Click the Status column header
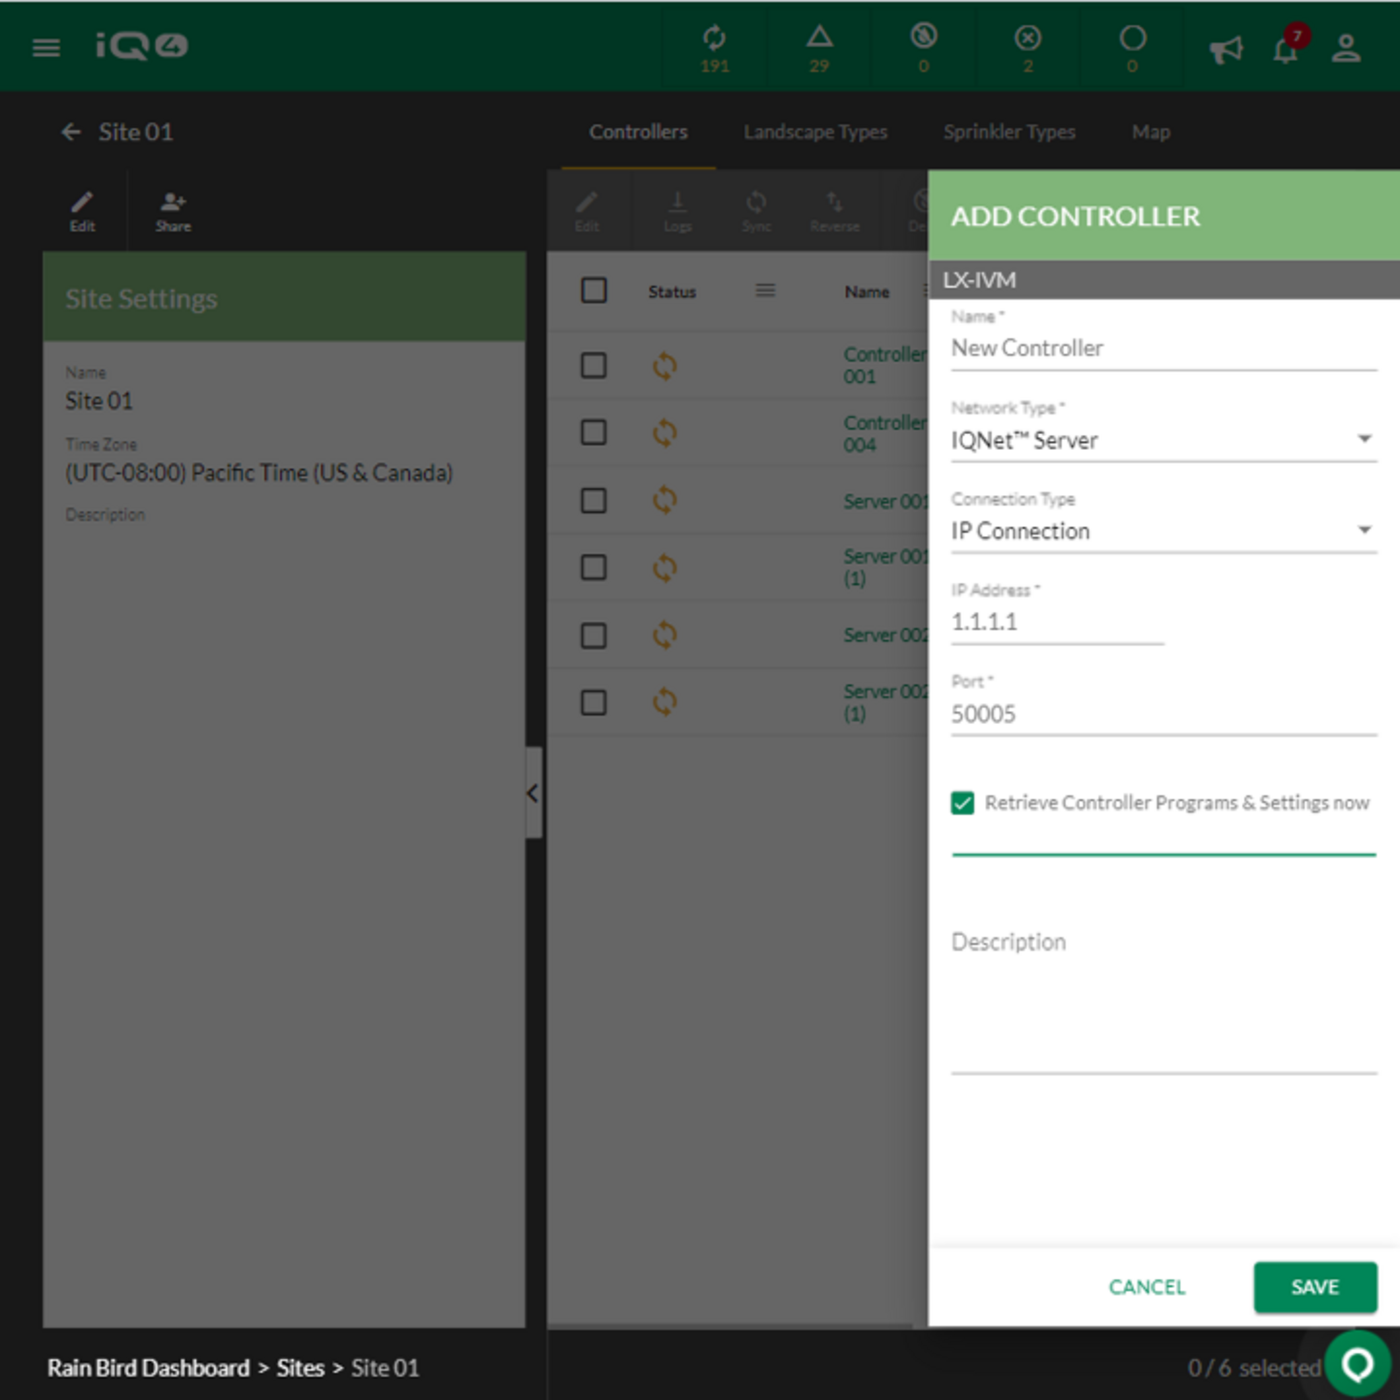This screenshot has height=1400, width=1400. click(671, 291)
